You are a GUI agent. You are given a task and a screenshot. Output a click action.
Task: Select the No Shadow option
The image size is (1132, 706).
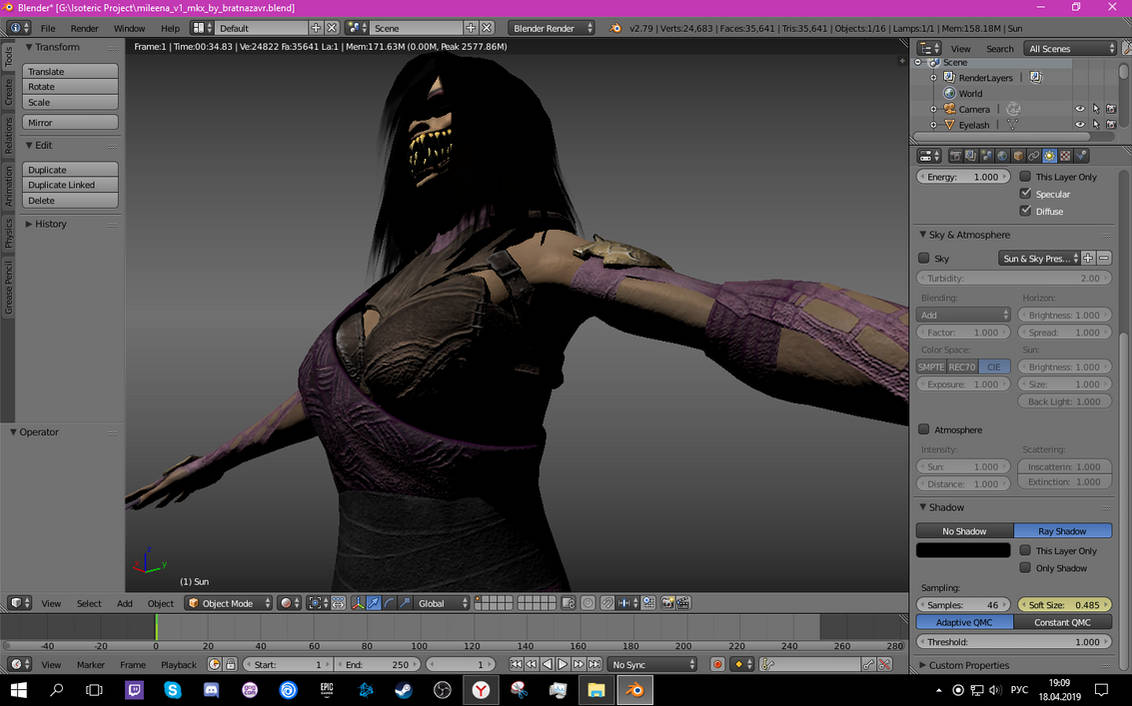click(965, 531)
